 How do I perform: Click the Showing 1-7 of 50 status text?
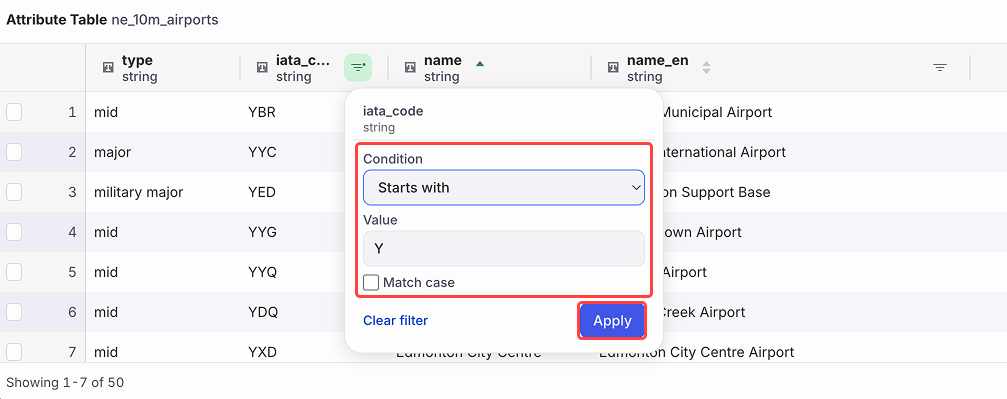click(65, 383)
